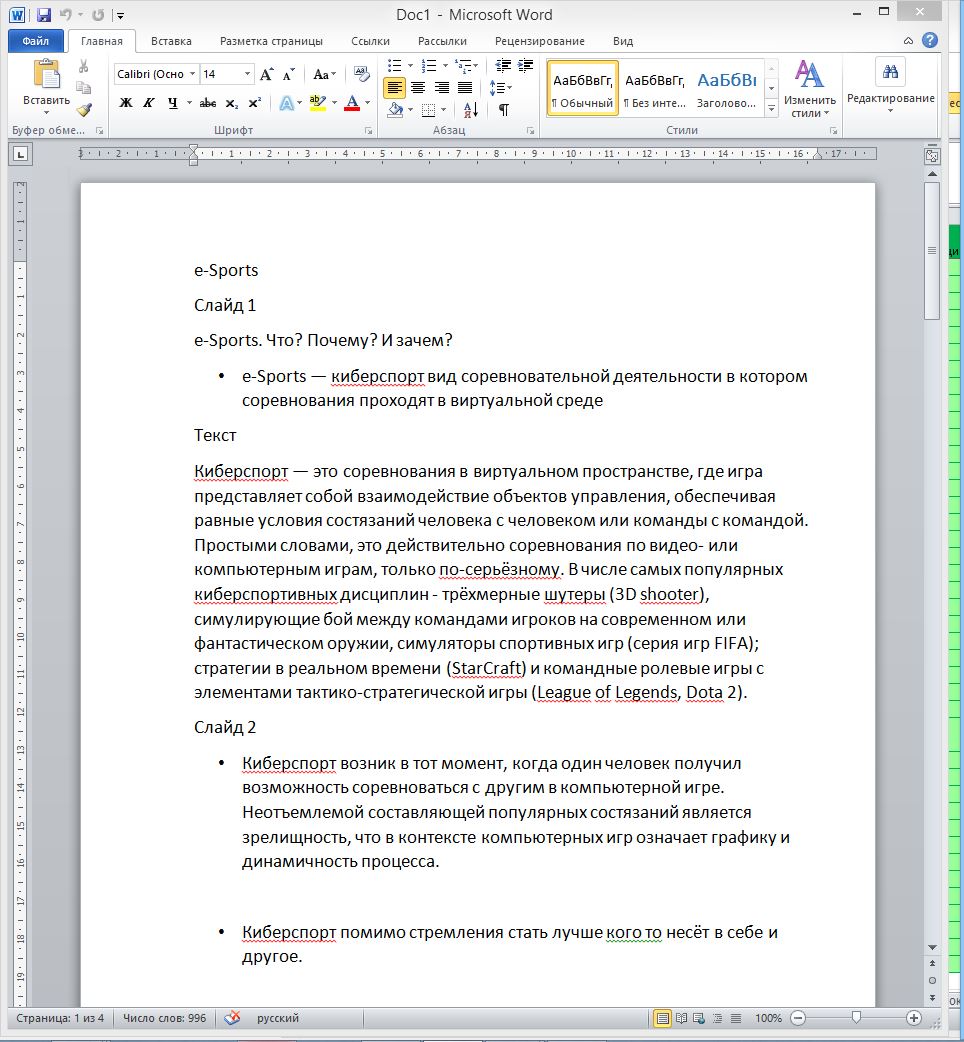Open Change Case Aa dropdown
The height and width of the screenshot is (1042, 964).
[x=324, y=74]
